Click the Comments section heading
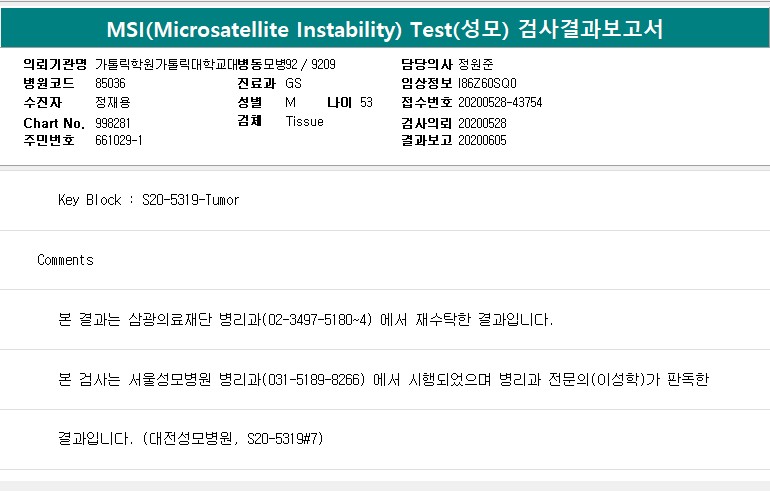 pyautogui.click(x=65, y=260)
